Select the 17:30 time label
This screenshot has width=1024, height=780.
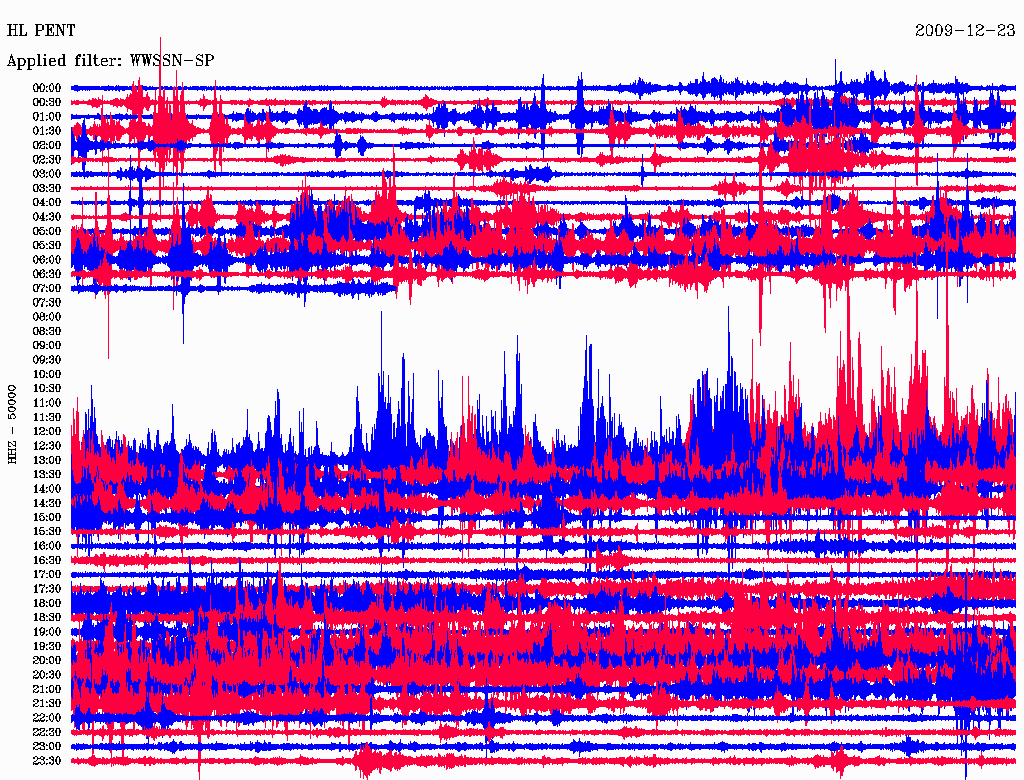pos(47,589)
